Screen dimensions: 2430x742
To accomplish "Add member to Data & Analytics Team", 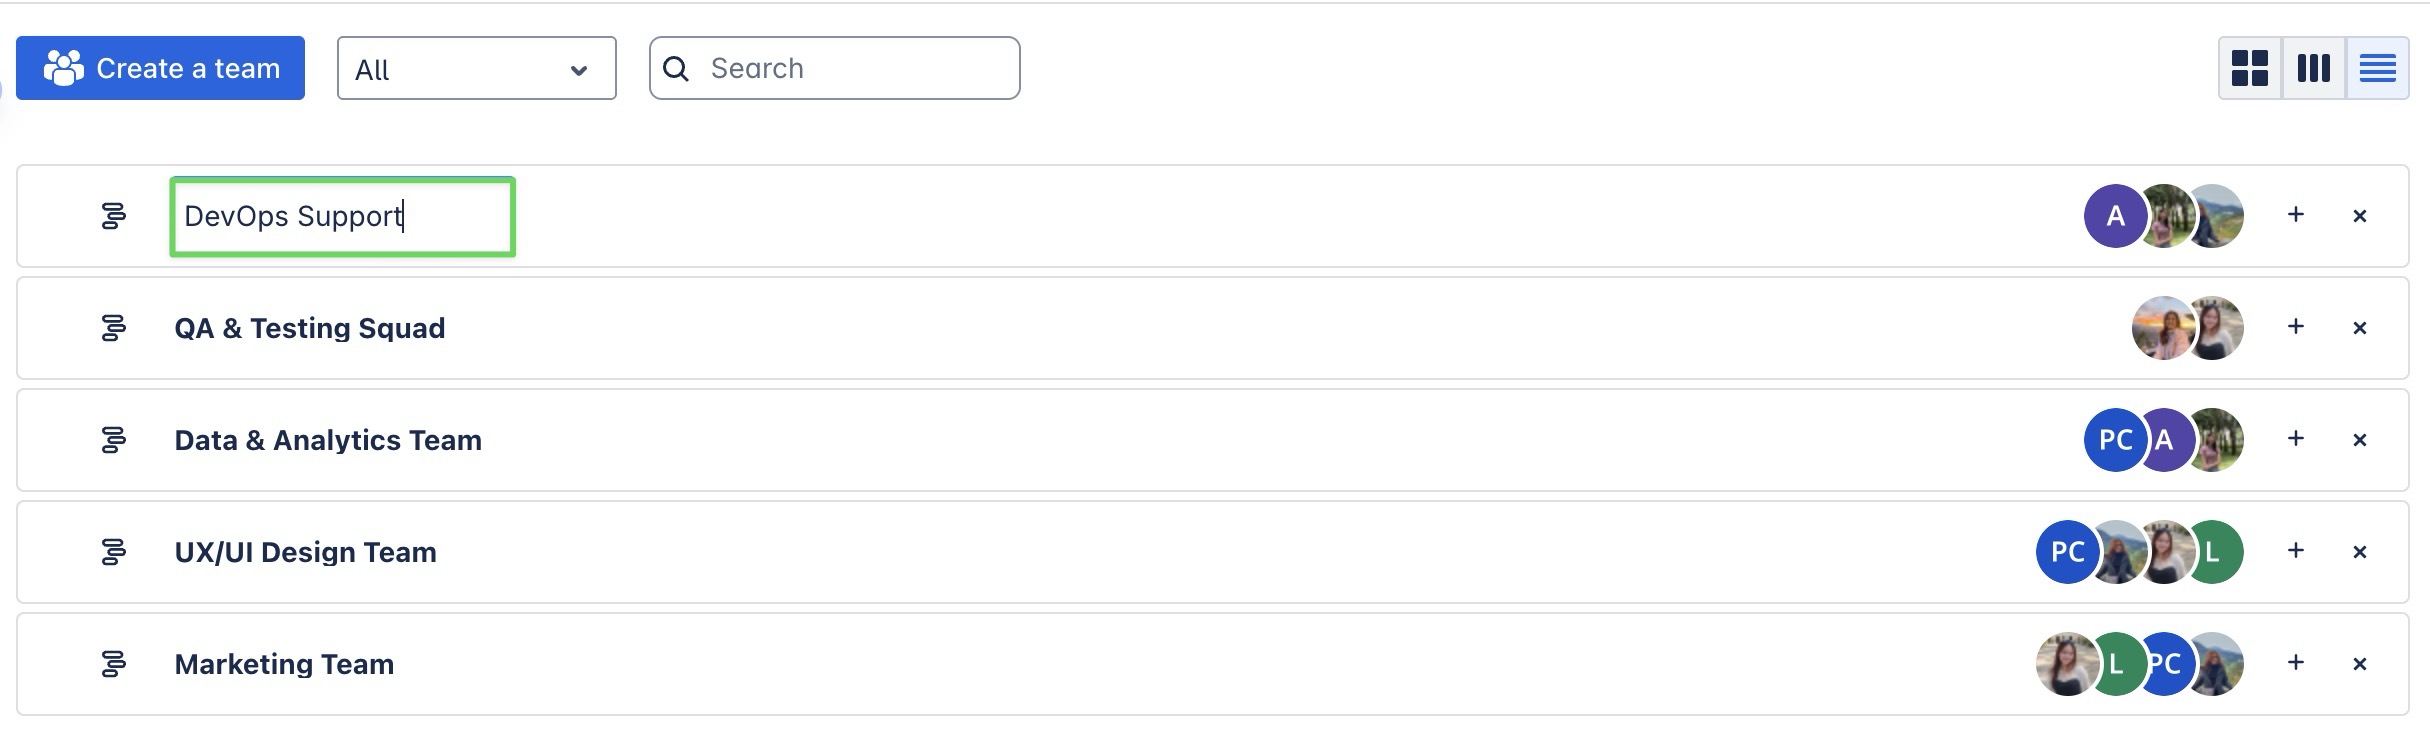I will [2296, 439].
